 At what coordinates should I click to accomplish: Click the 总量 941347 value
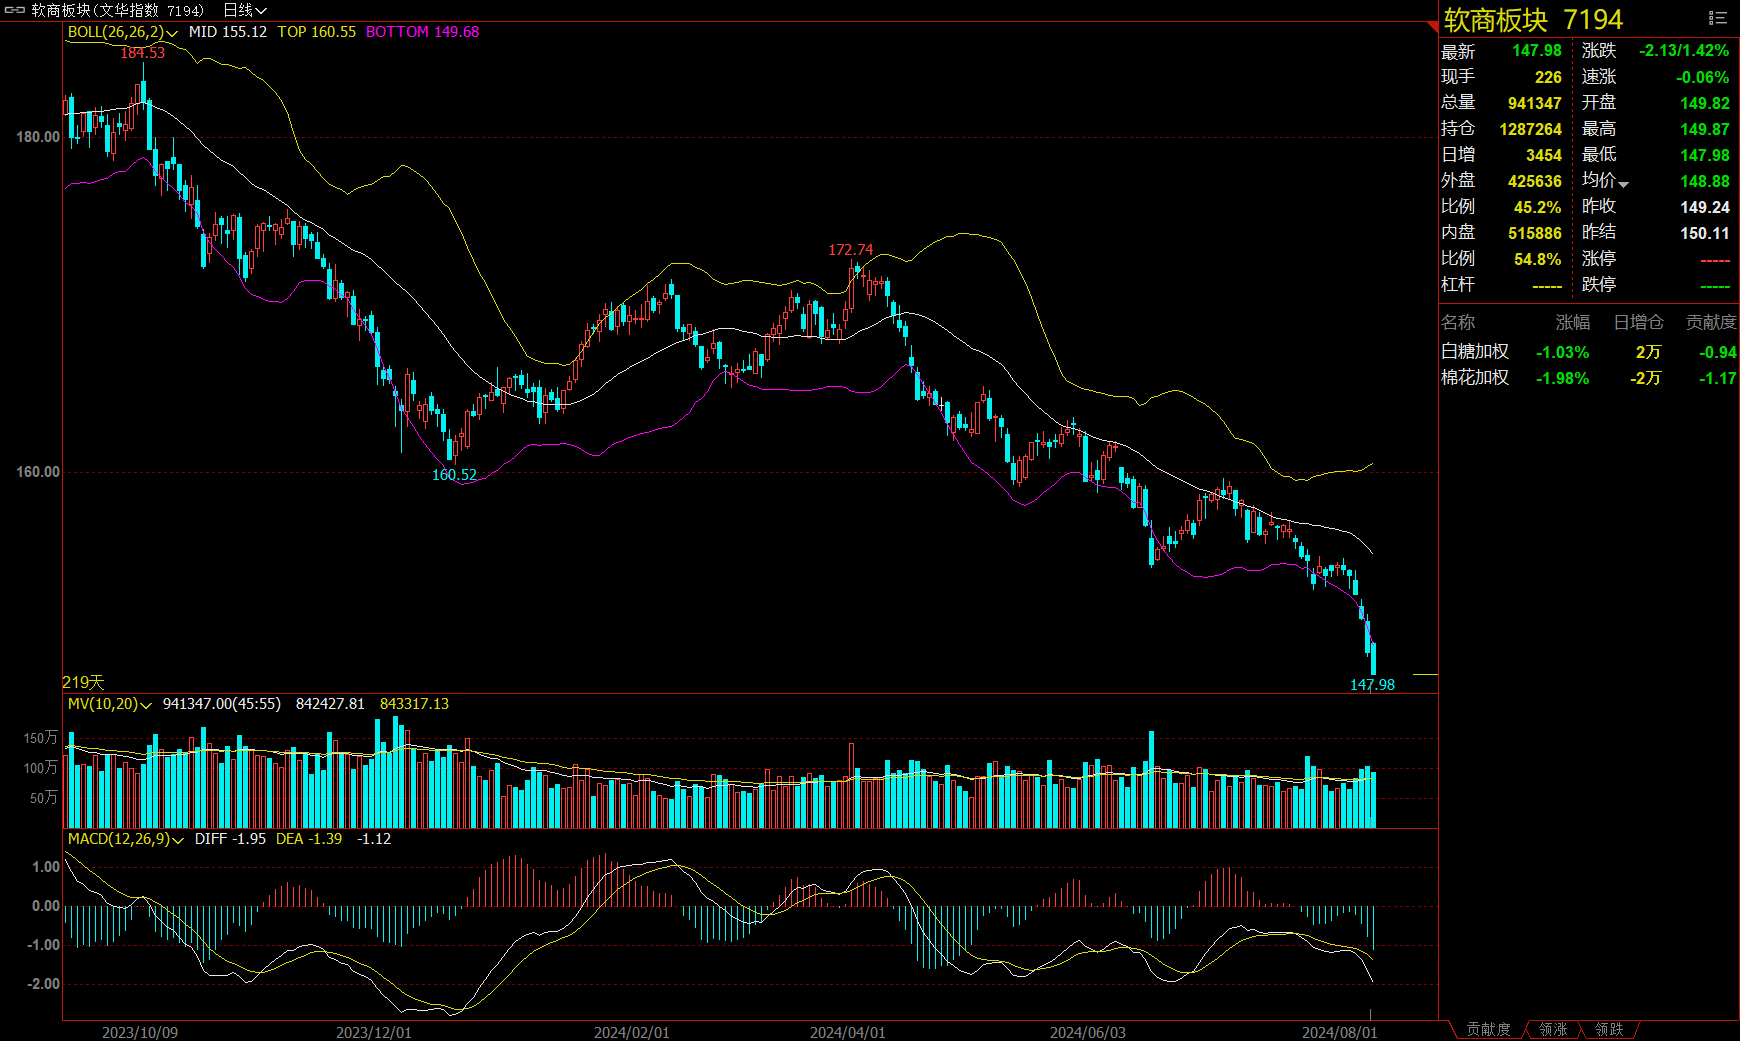pyautogui.click(x=1534, y=103)
